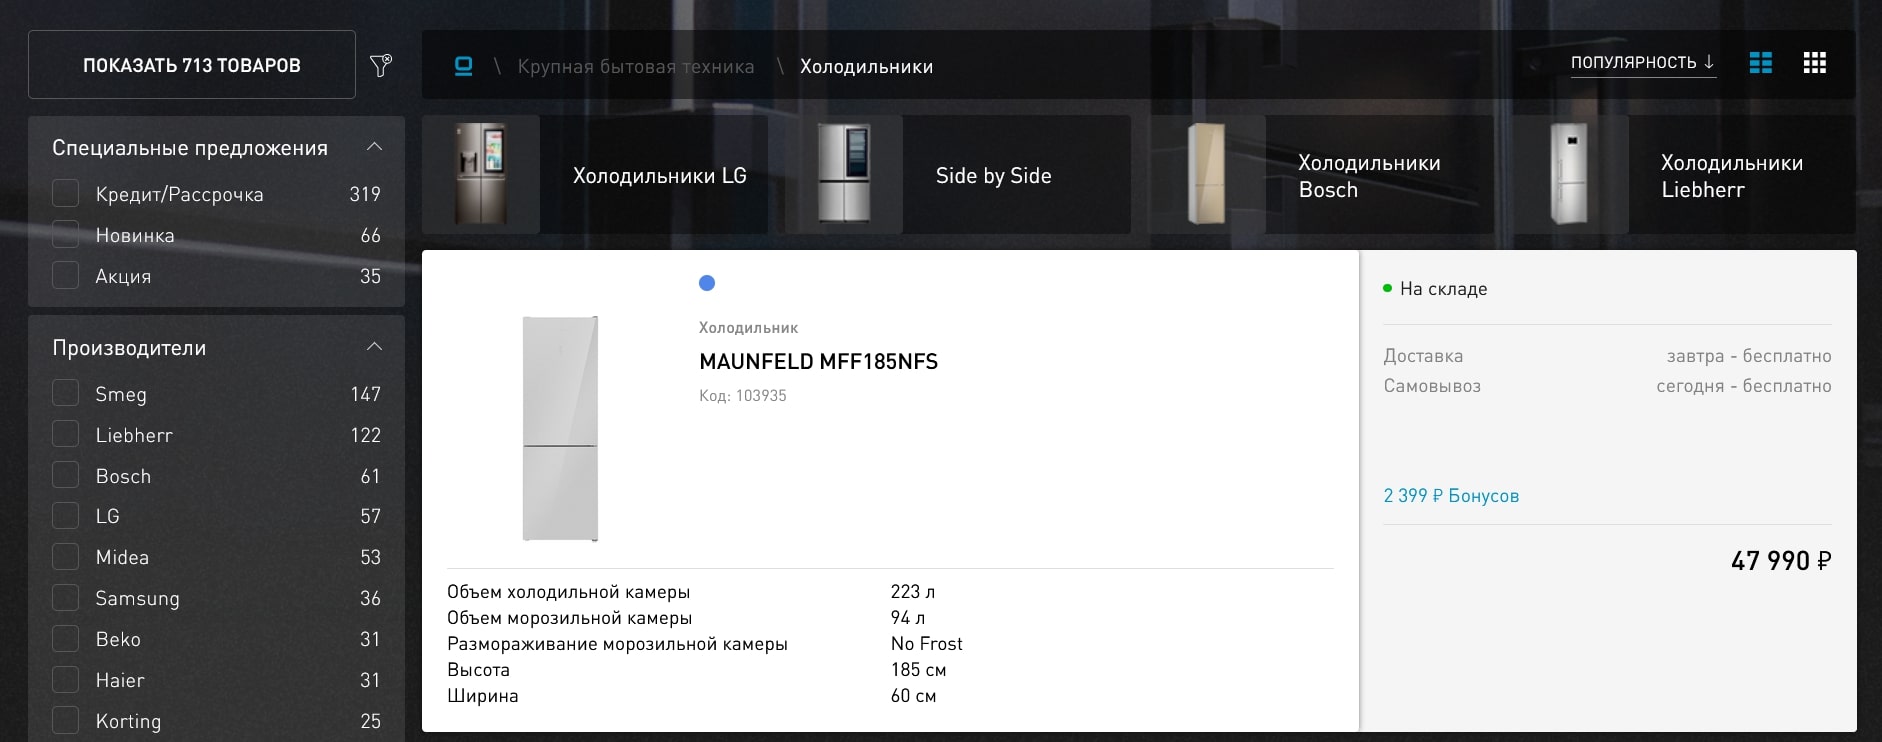Viewport: 1882px width, 742px height.
Task: Click the product code 103935
Action: click(743, 396)
